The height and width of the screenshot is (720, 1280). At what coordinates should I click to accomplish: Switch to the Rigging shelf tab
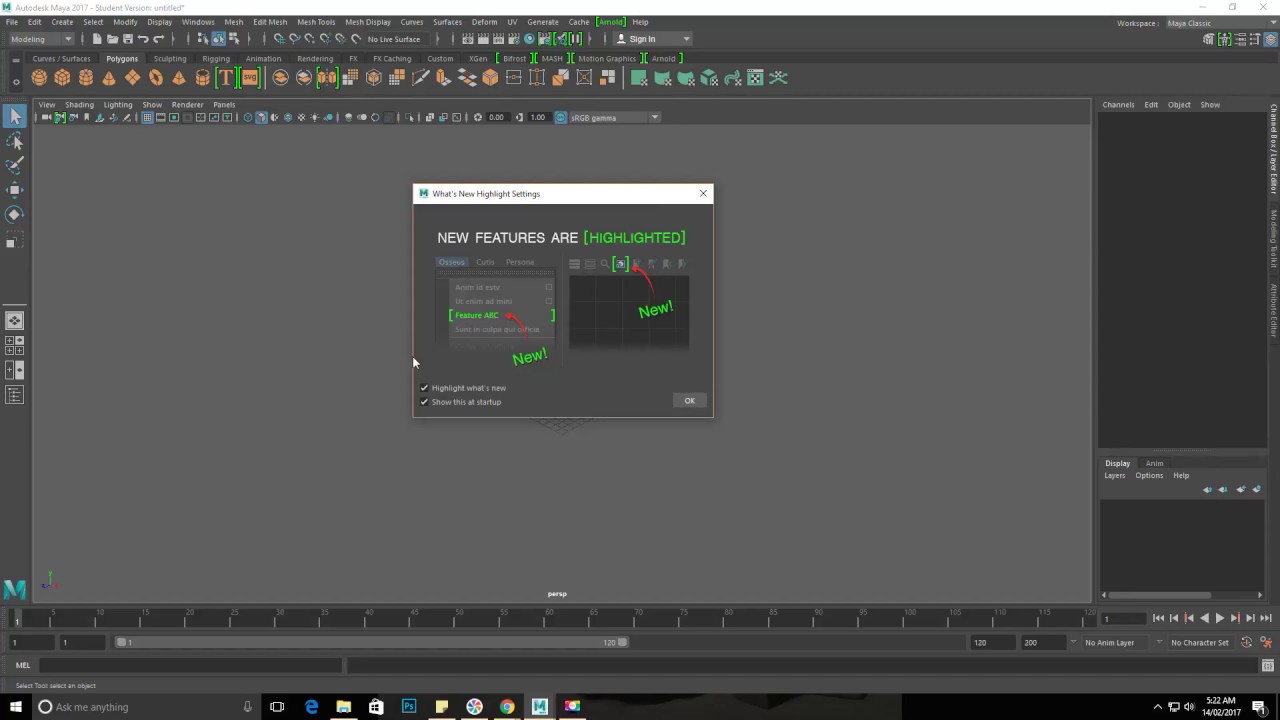[x=215, y=59]
